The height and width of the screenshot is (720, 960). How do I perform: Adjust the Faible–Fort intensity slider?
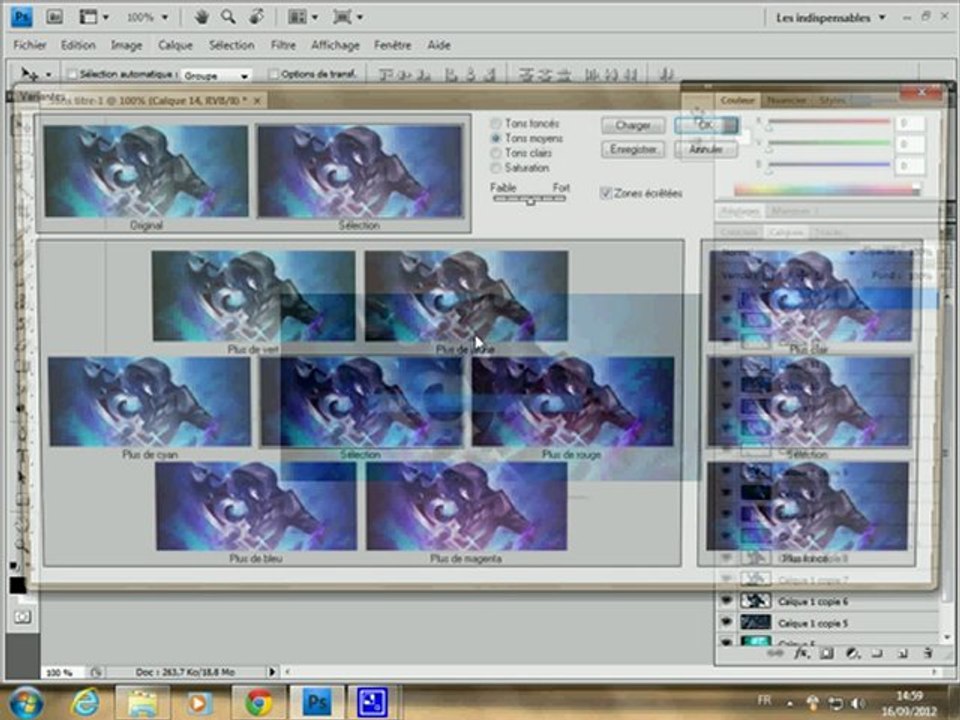530,200
